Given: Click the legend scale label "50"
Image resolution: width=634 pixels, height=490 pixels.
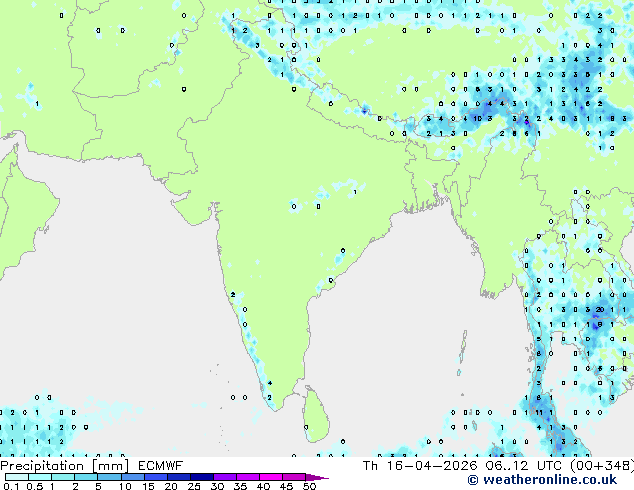Looking at the screenshot, I should point(309,486).
